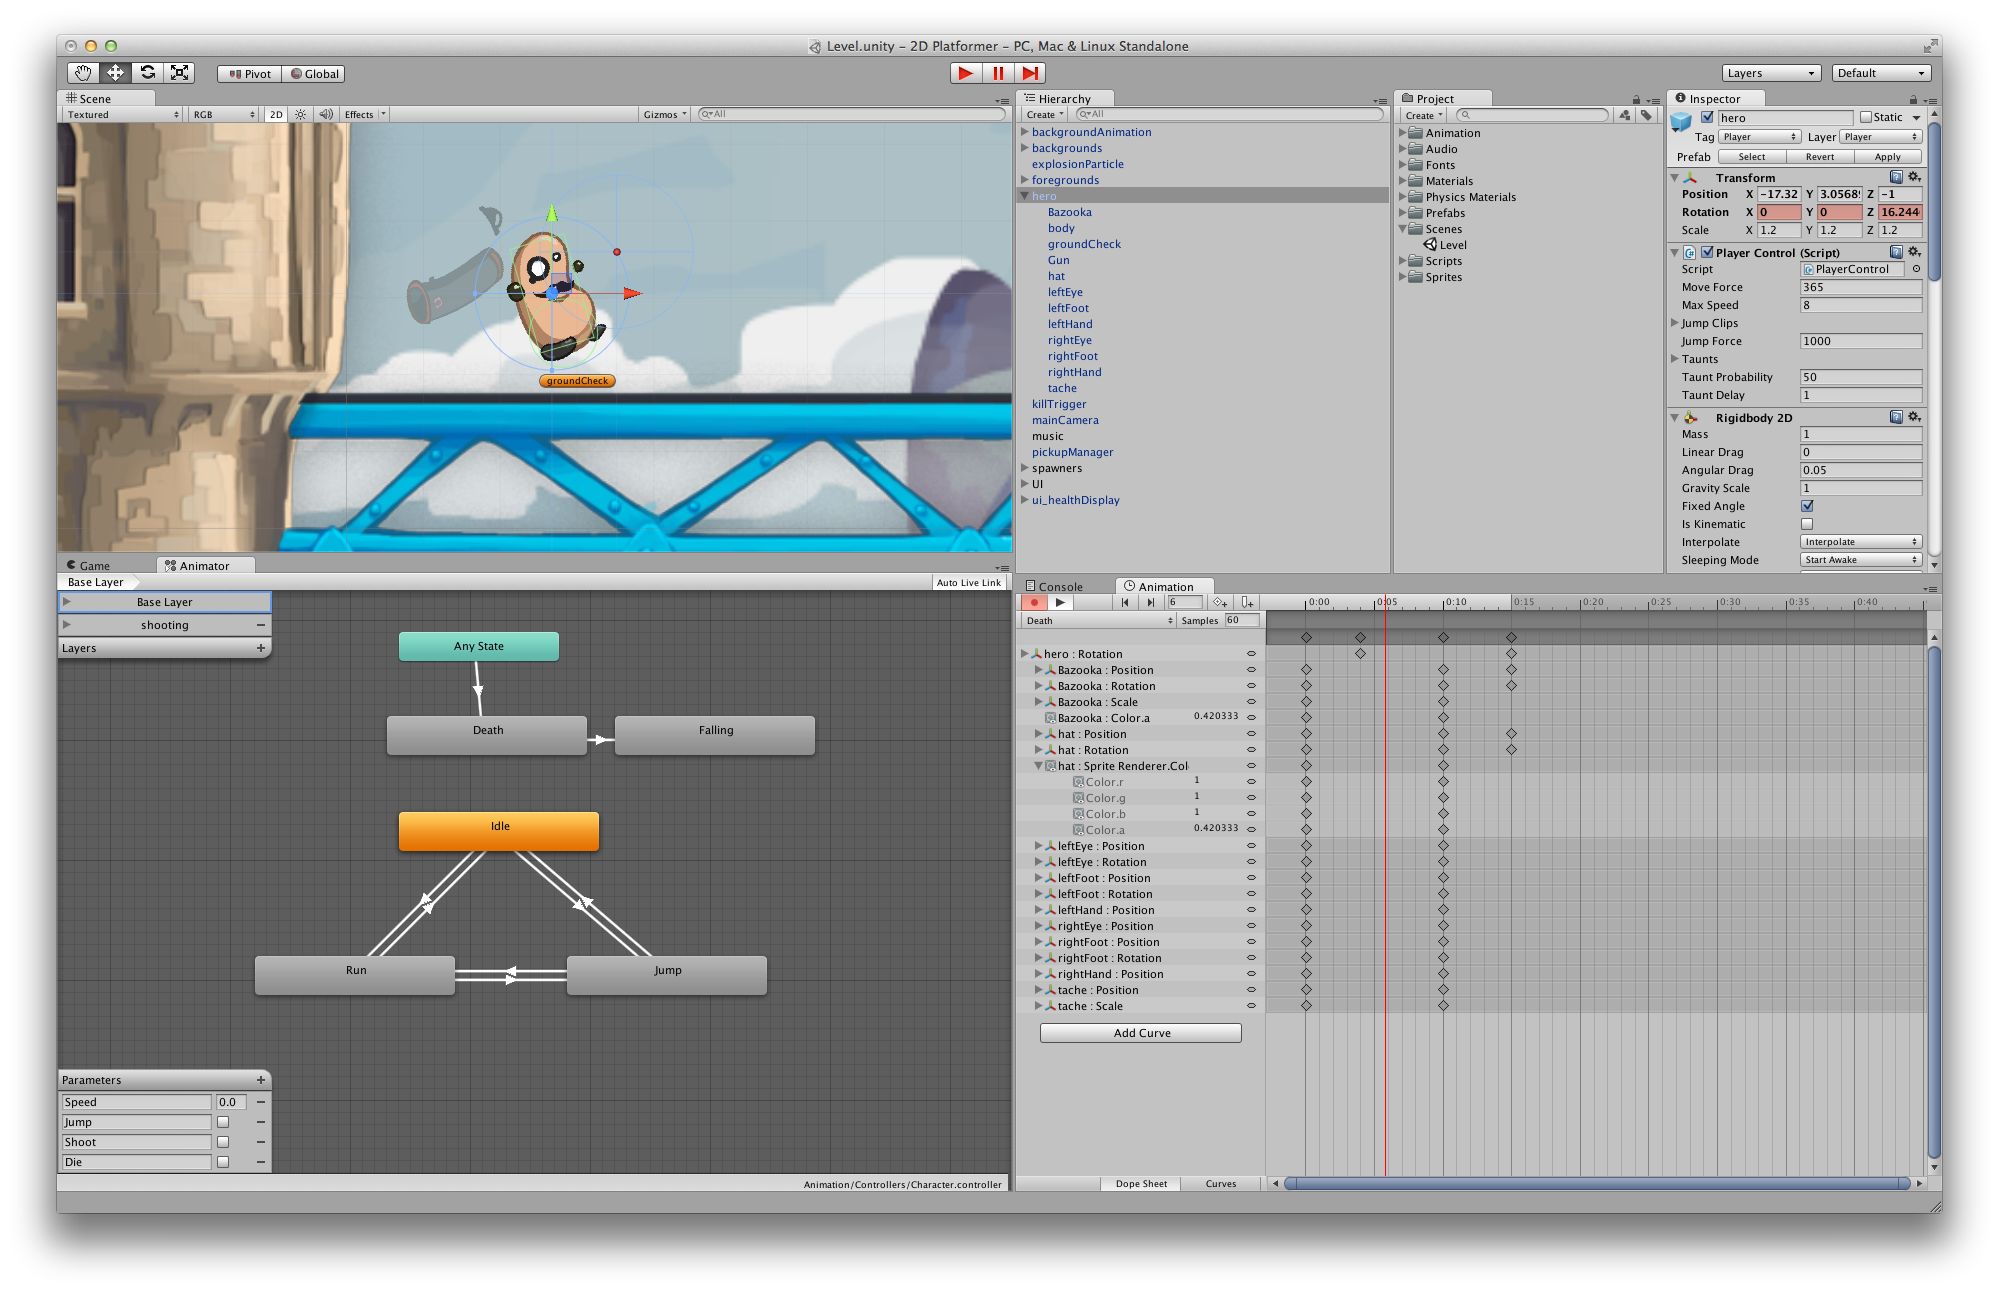Toggle scene audio speaker icon
1999x1292 pixels.
(326, 115)
